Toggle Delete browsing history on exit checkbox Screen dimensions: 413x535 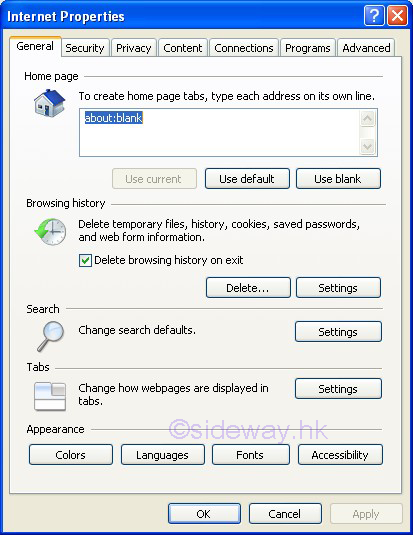(x=85, y=260)
